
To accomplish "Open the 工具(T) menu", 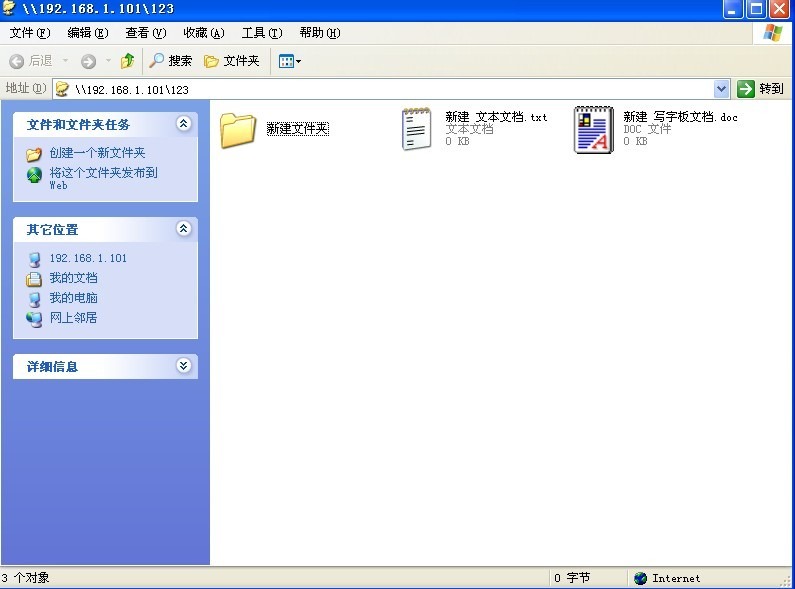I will click(x=262, y=33).
